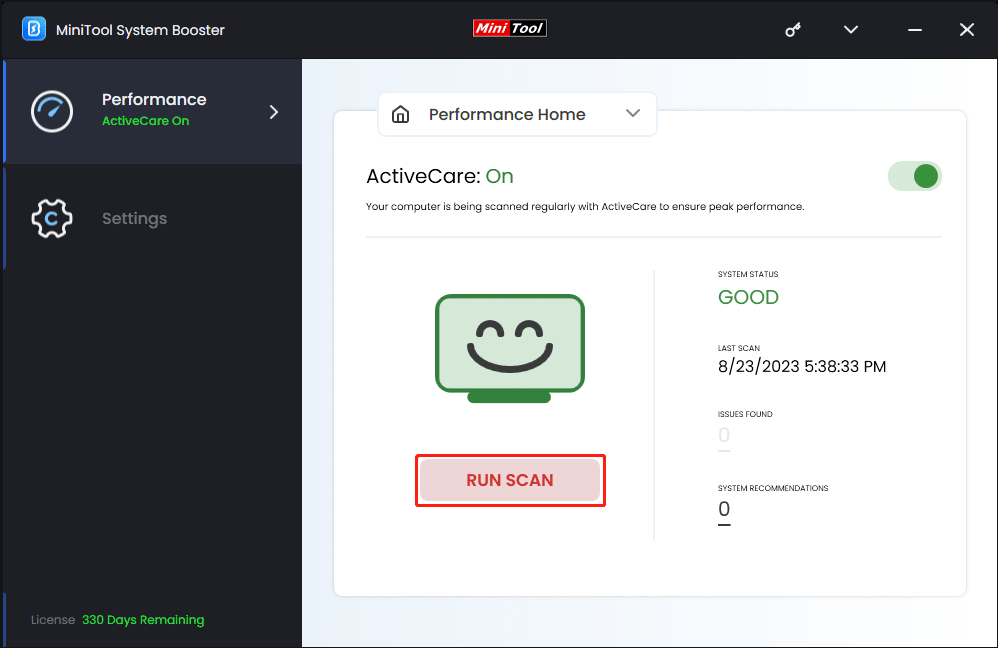
Task: Open the Performance tab in sidebar
Action: [153, 111]
